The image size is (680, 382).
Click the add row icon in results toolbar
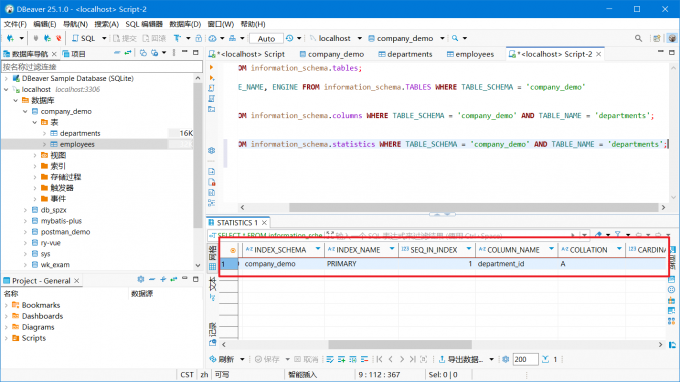tap(342, 359)
